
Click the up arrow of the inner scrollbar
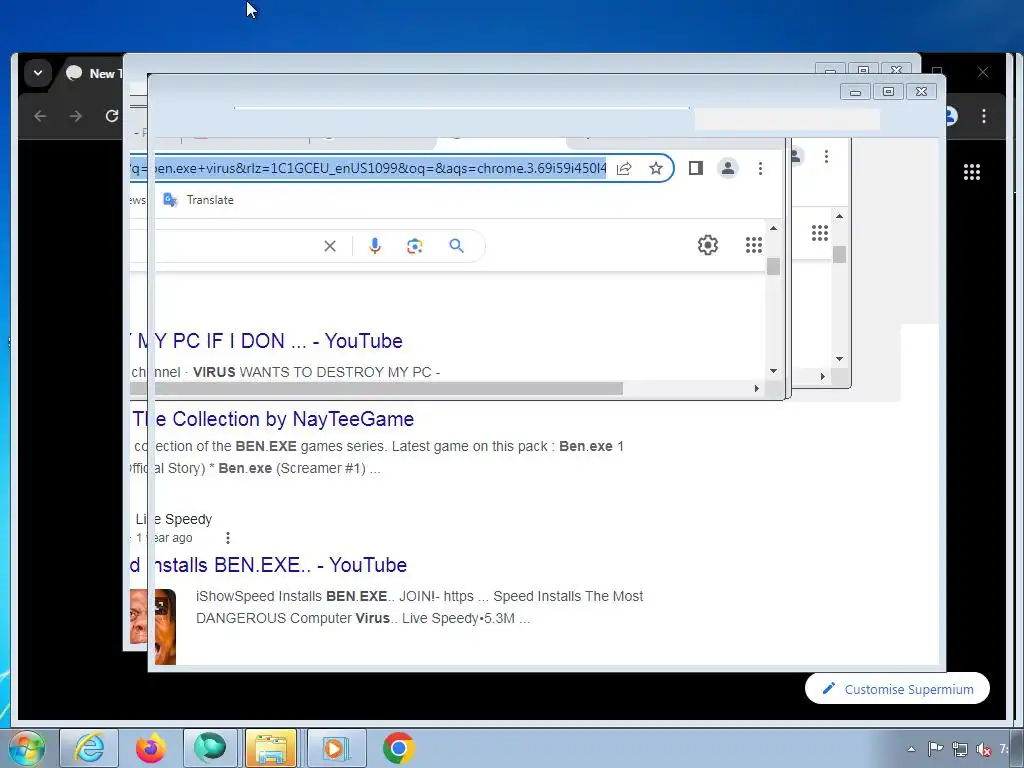pyautogui.click(x=773, y=229)
